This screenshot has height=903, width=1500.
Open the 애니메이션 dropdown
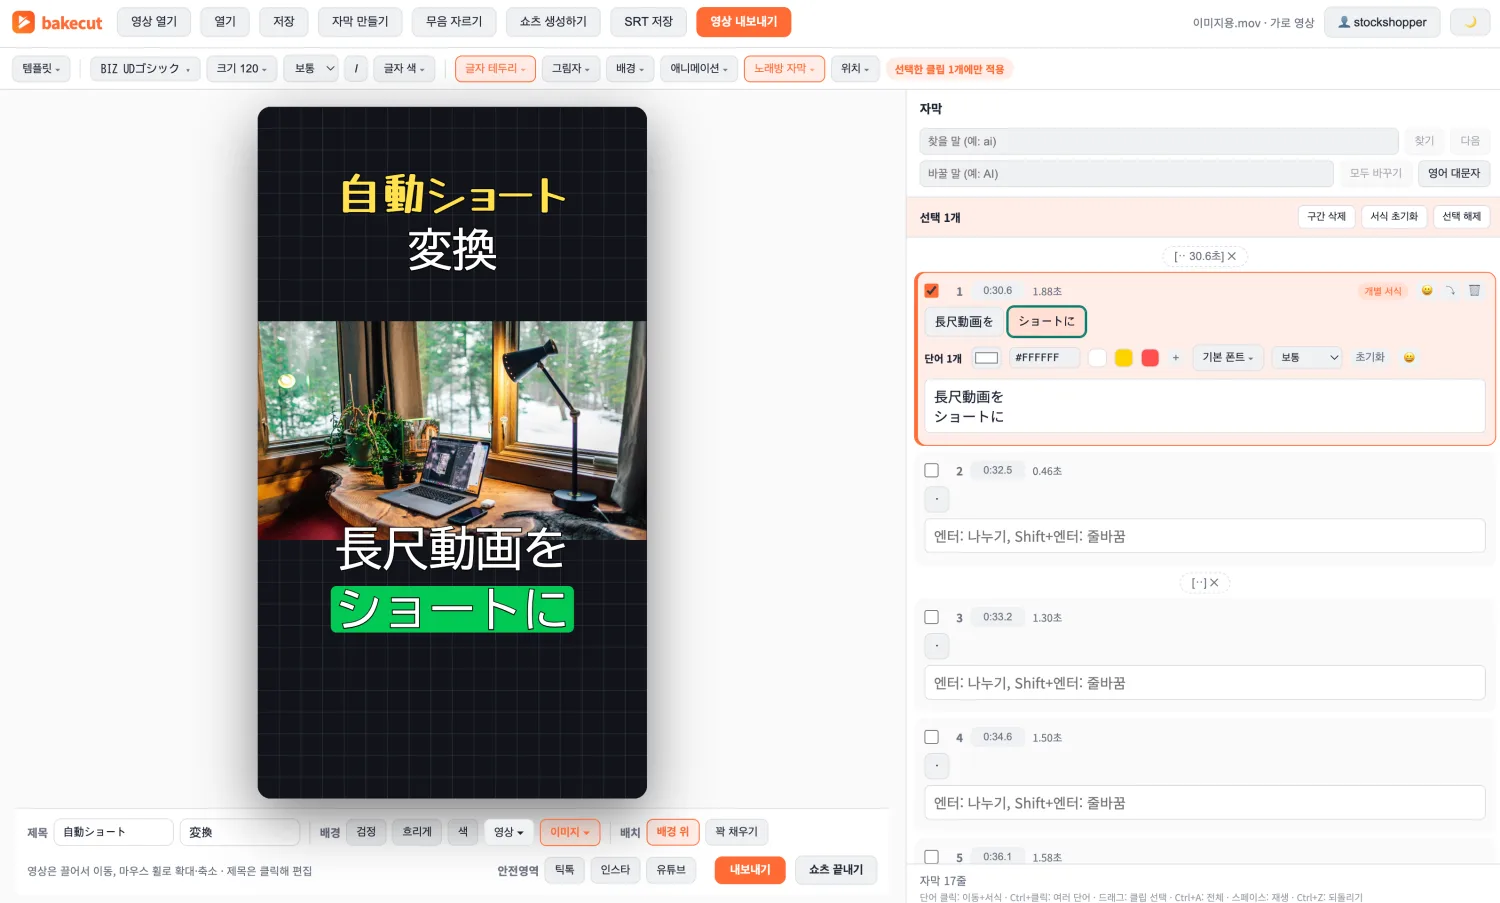(699, 69)
